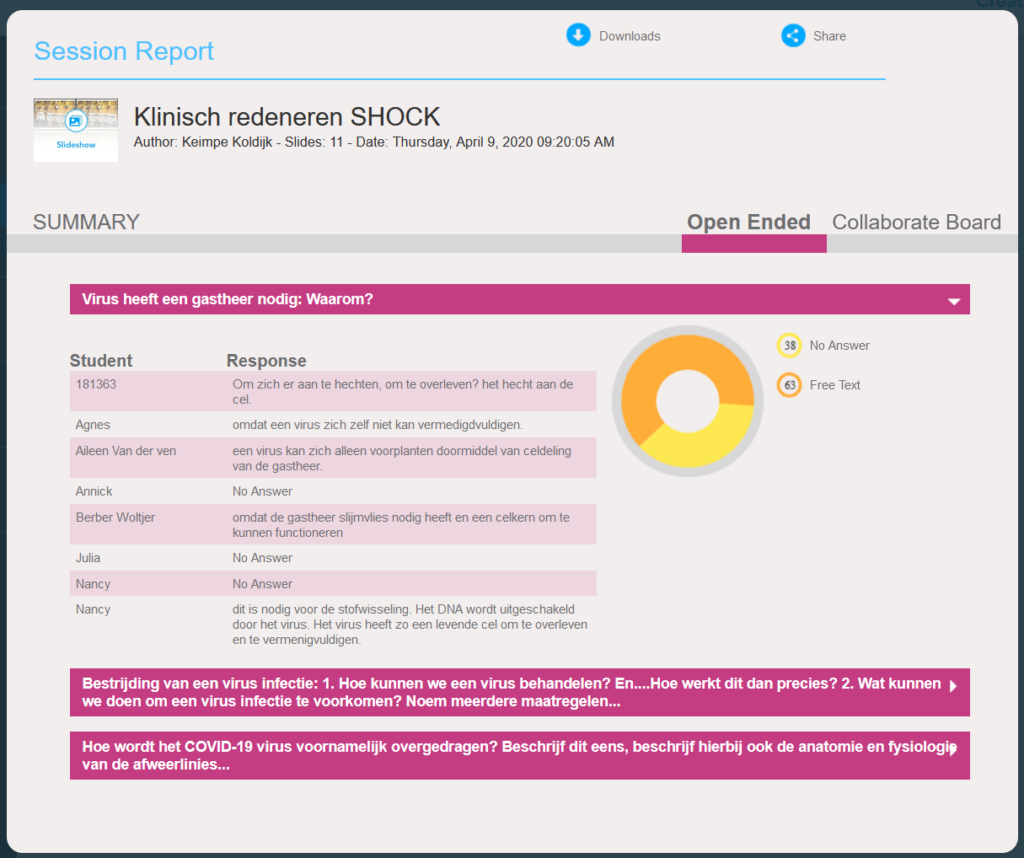
Task: Open the Slideshow thumbnail image
Action: coord(76,129)
